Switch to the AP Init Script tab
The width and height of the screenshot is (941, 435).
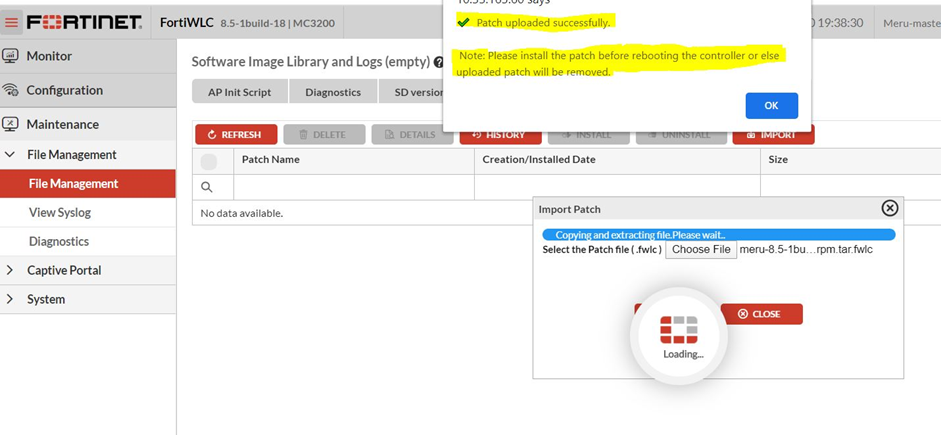[x=240, y=92]
